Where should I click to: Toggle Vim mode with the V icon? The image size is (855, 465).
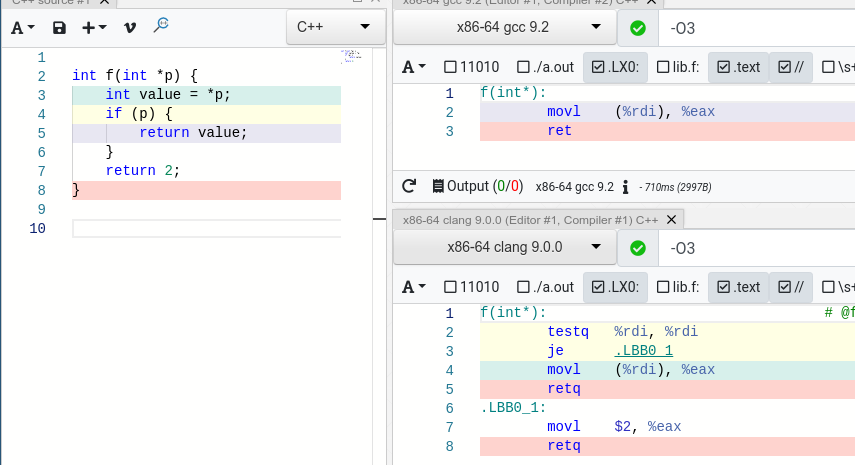coord(130,28)
